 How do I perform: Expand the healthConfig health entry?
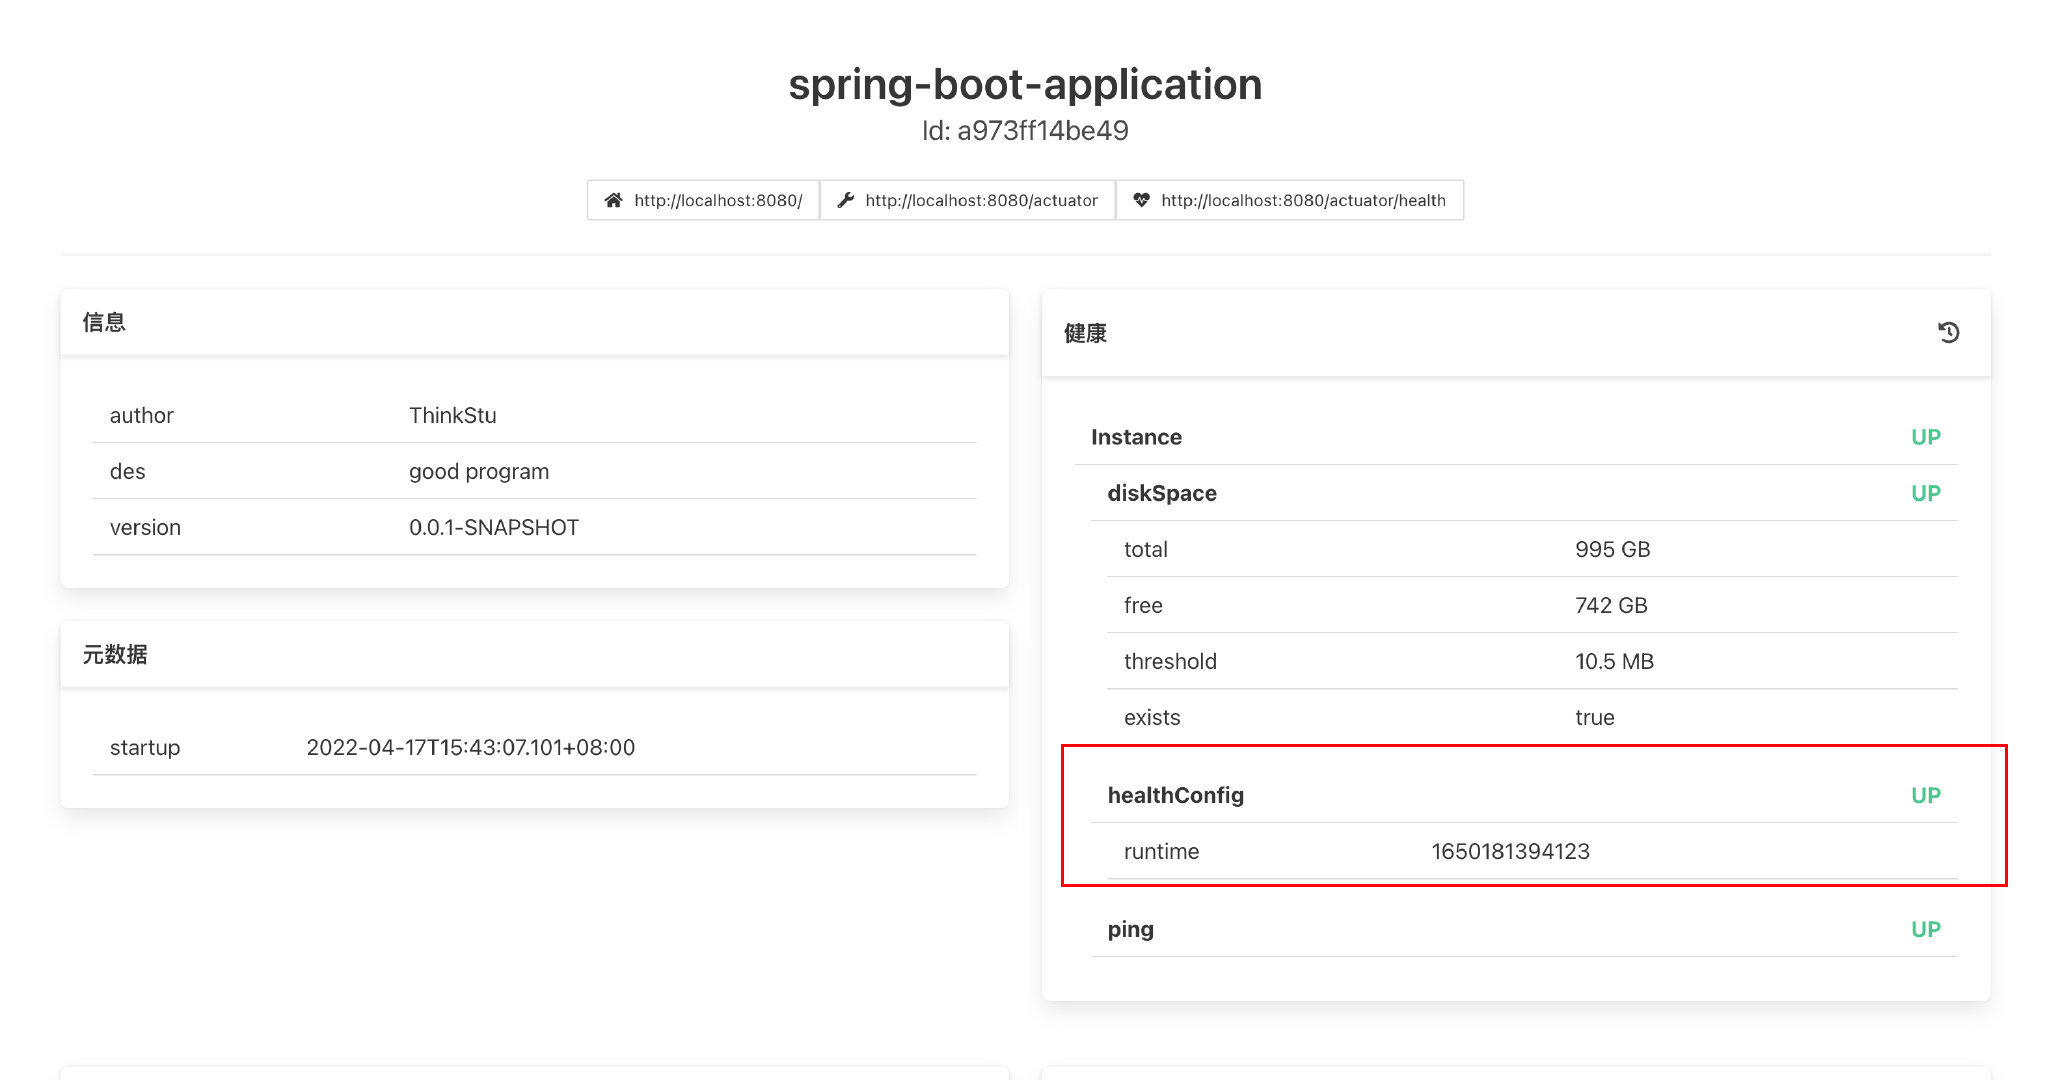pos(1175,795)
